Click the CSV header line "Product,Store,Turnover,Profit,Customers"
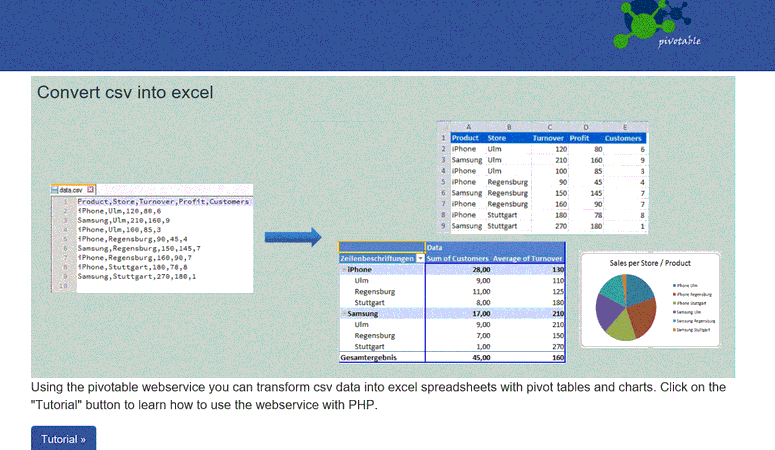 163,202
